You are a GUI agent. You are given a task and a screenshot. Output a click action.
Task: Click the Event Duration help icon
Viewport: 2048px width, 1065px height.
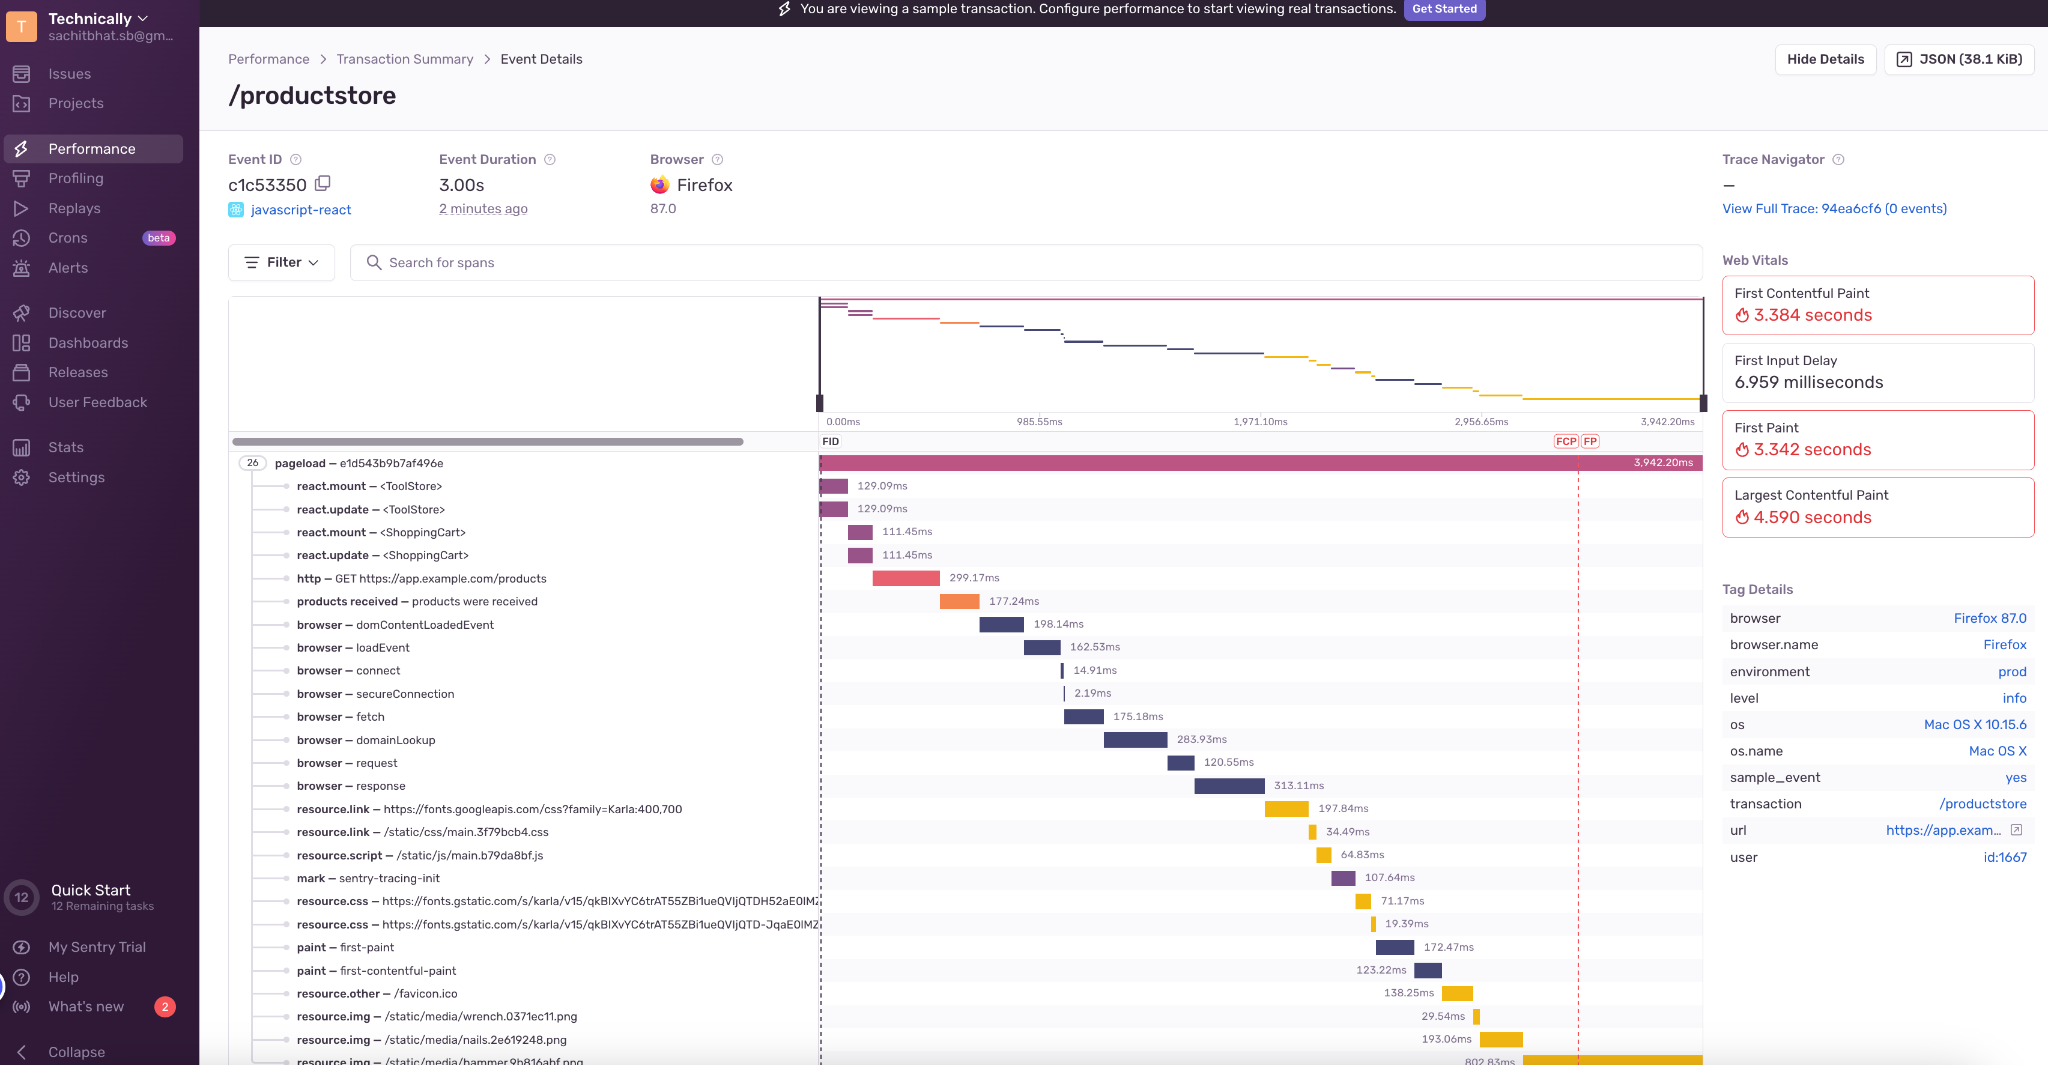[x=550, y=160]
